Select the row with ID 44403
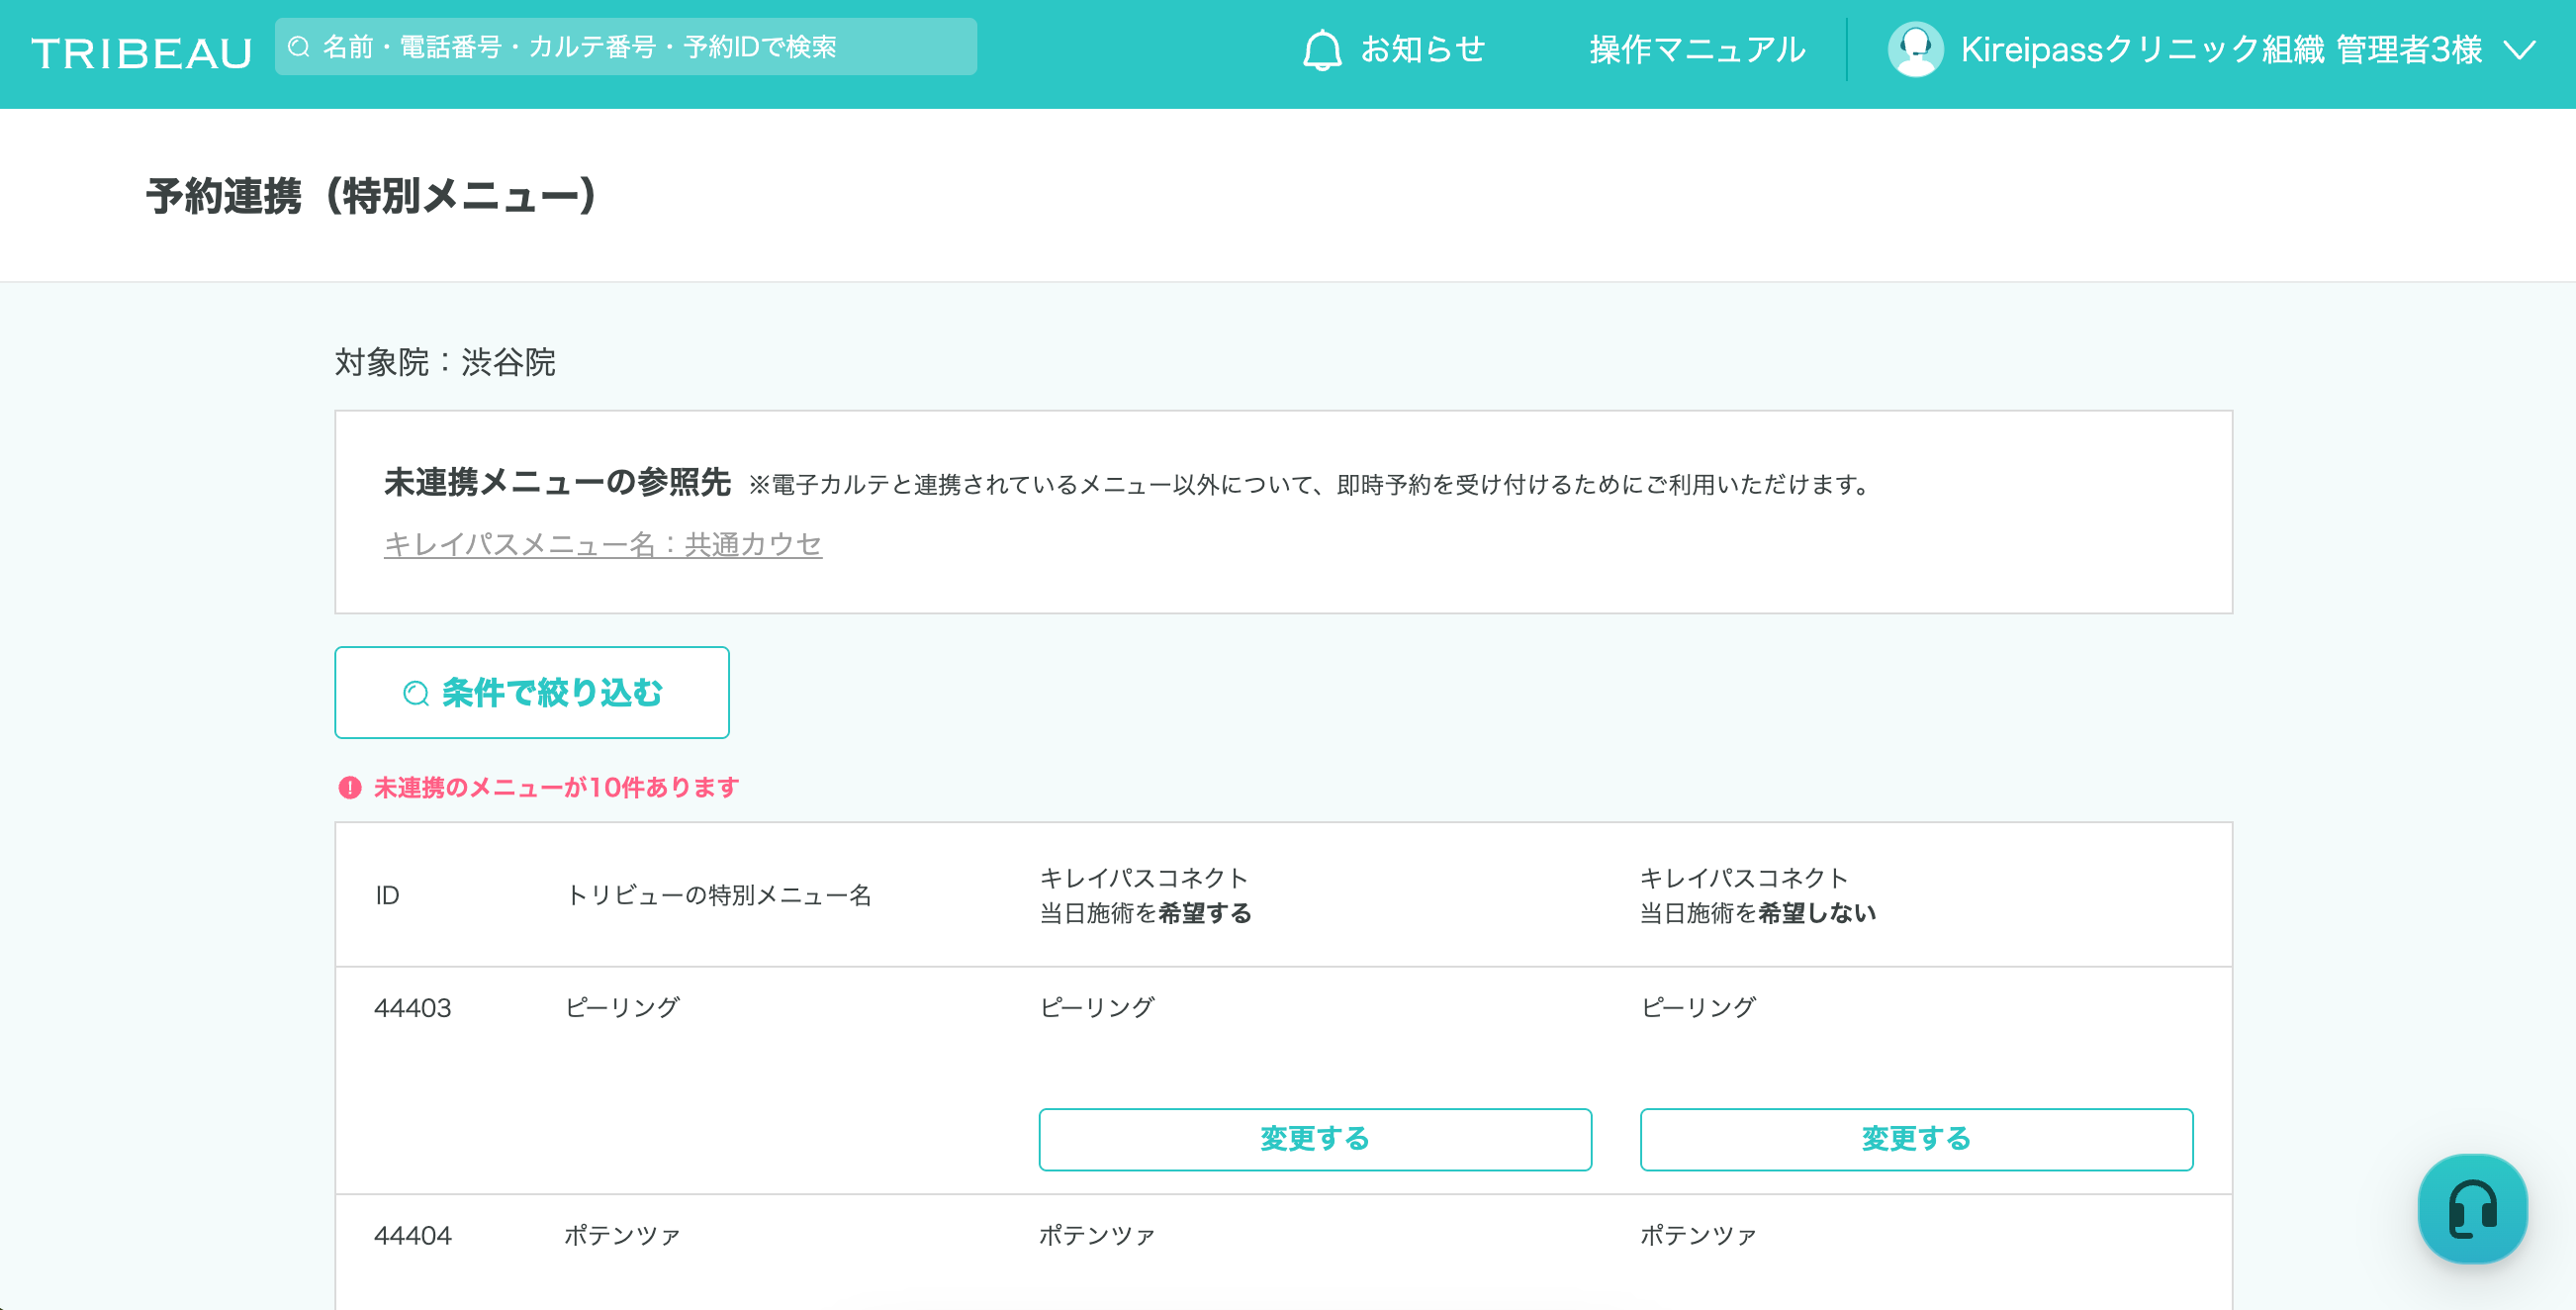Screen dimensions: 2576x1310 [x=412, y=1008]
